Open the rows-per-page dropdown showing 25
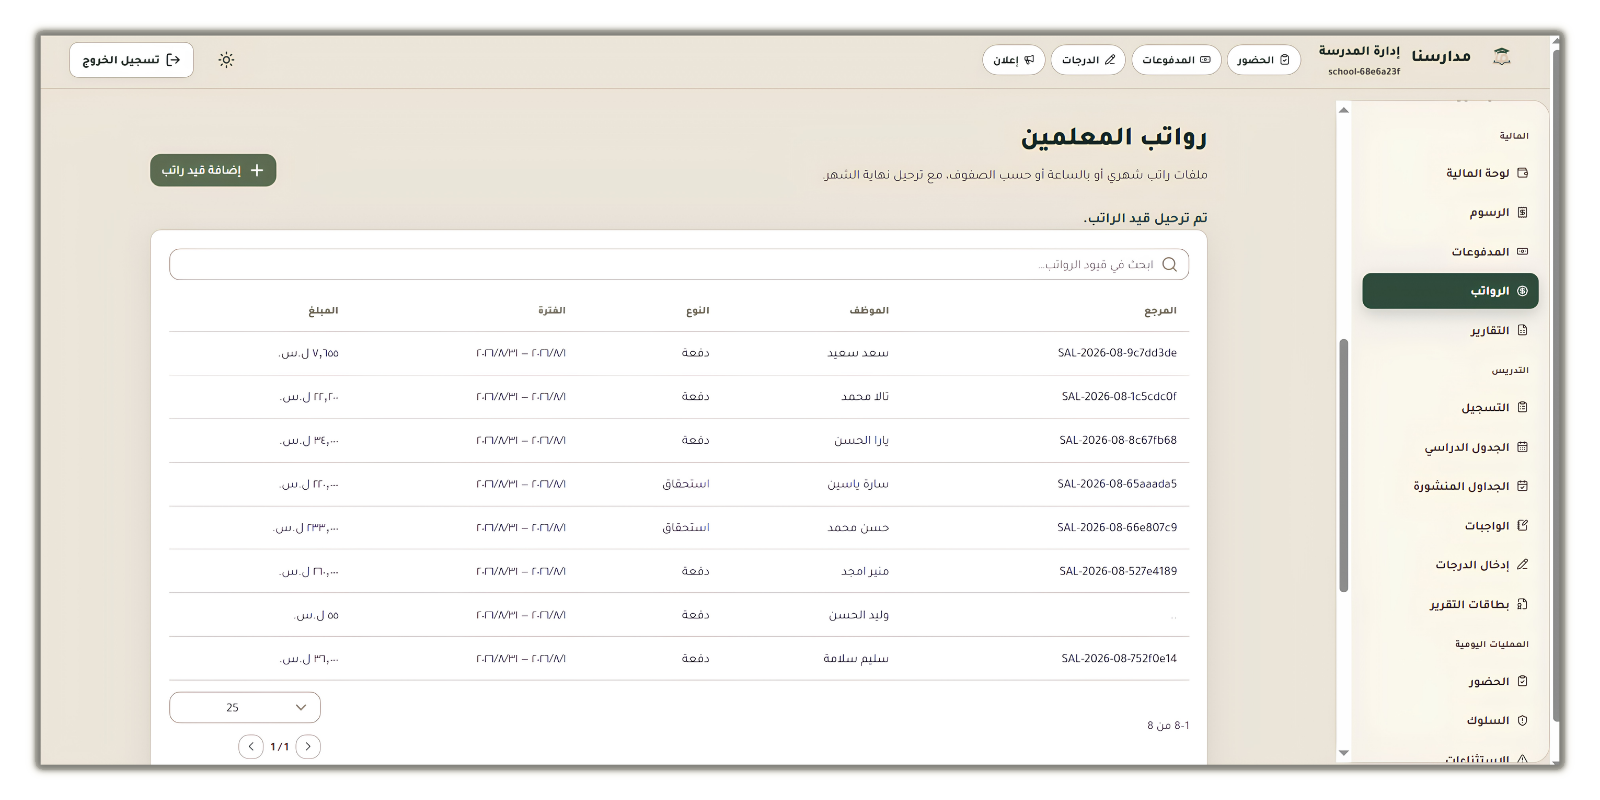The height and width of the screenshot is (800, 1600). tap(245, 707)
